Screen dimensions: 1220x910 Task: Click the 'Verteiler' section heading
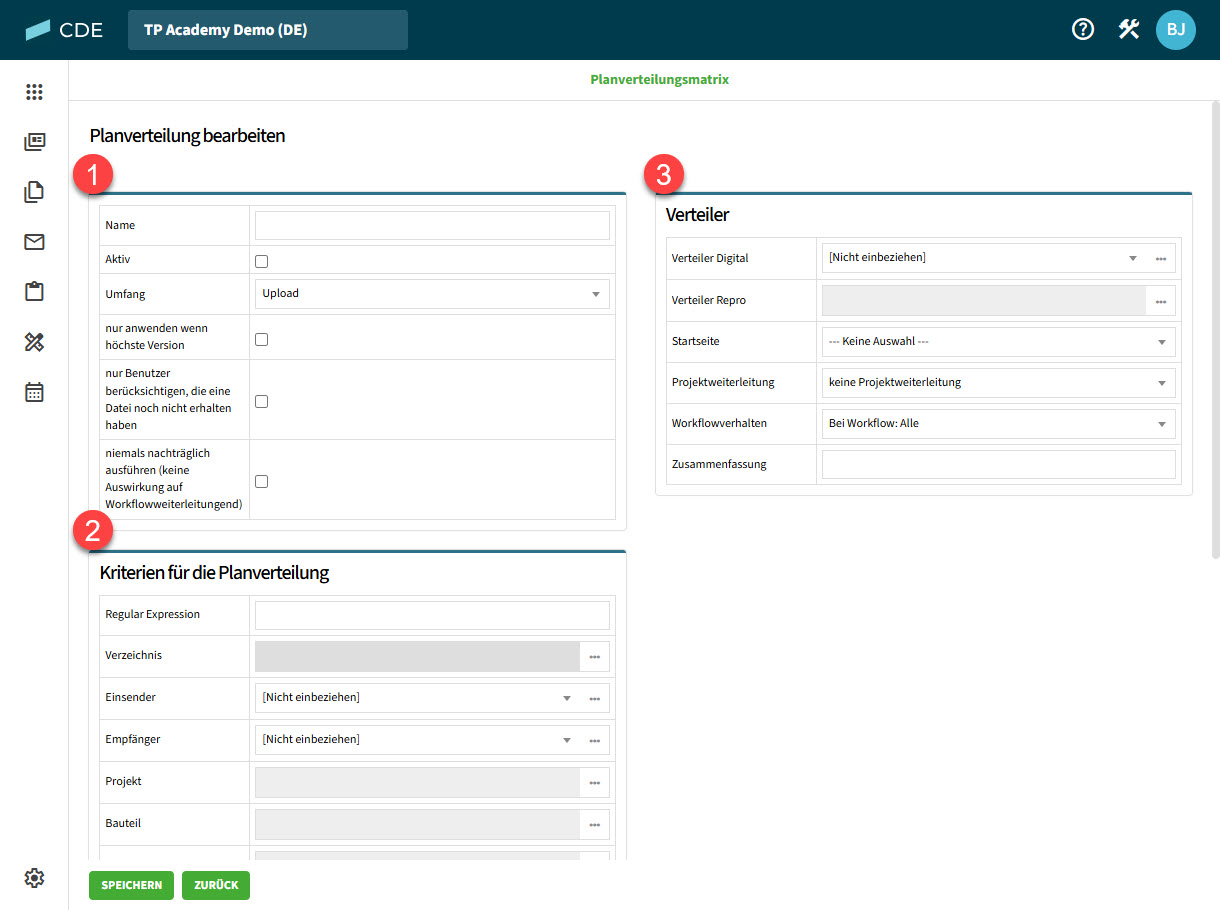(697, 215)
